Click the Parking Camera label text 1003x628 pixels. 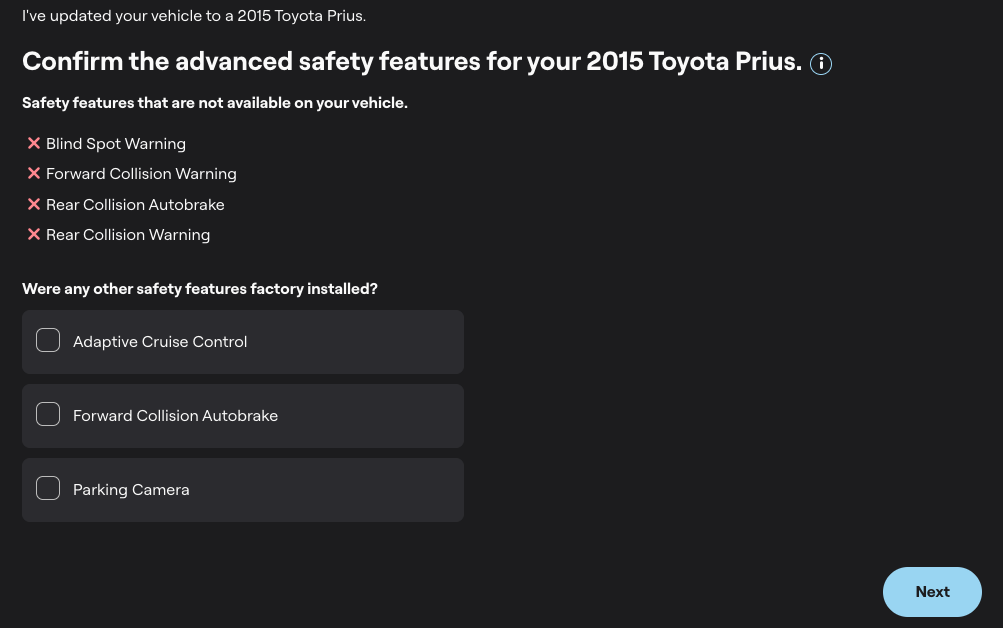tap(131, 490)
